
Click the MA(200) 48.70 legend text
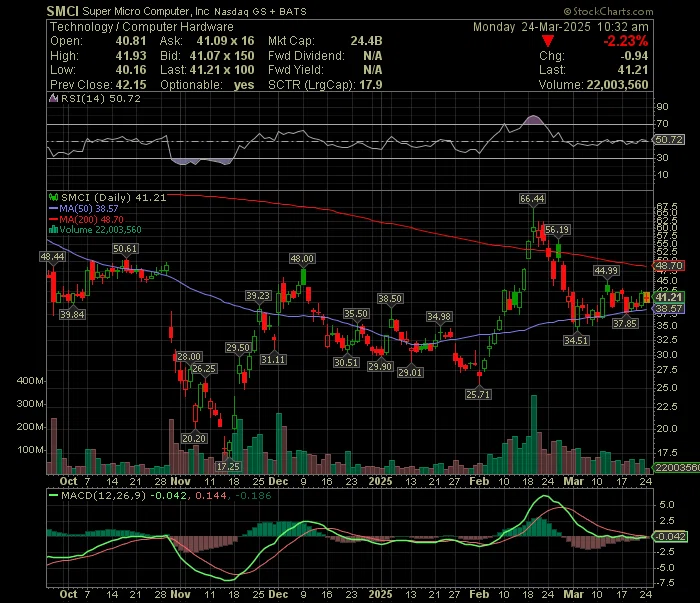click(92, 220)
